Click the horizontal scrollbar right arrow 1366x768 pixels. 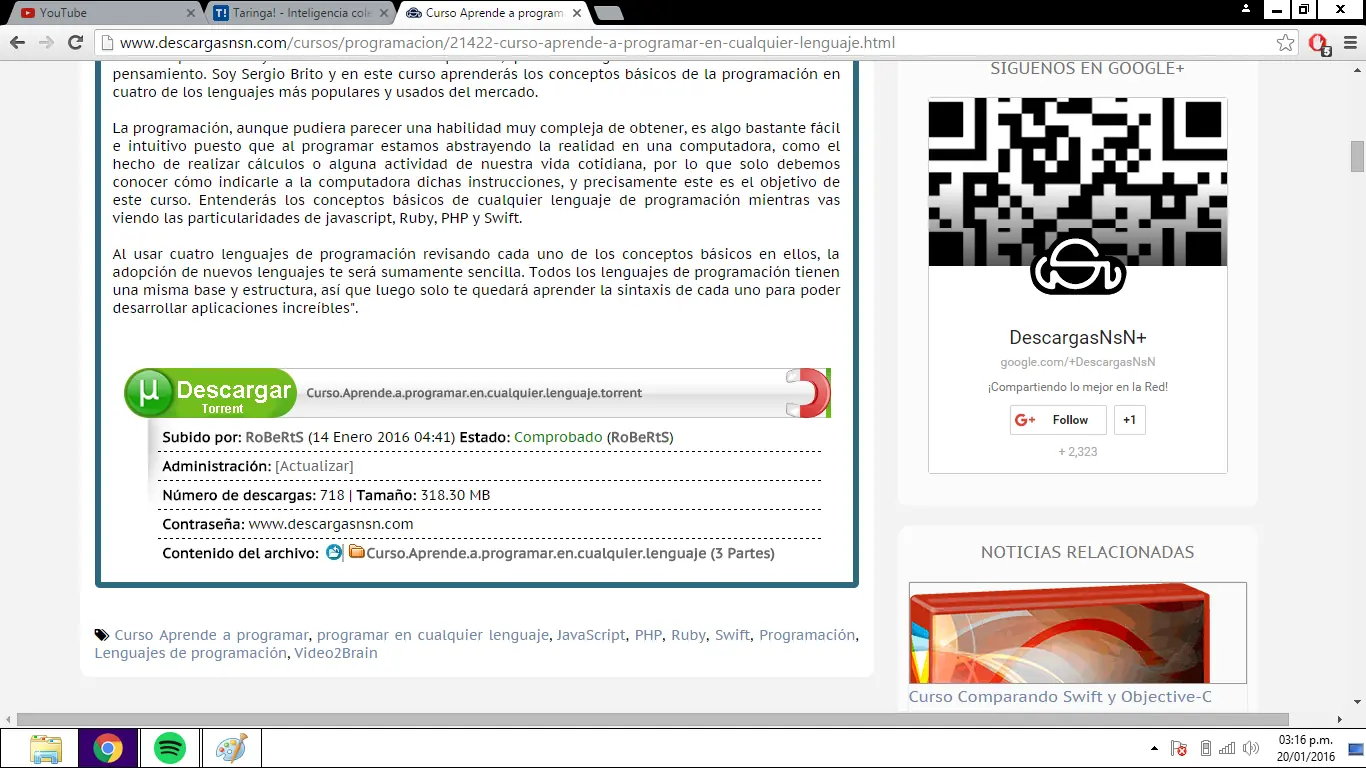[x=1342, y=719]
